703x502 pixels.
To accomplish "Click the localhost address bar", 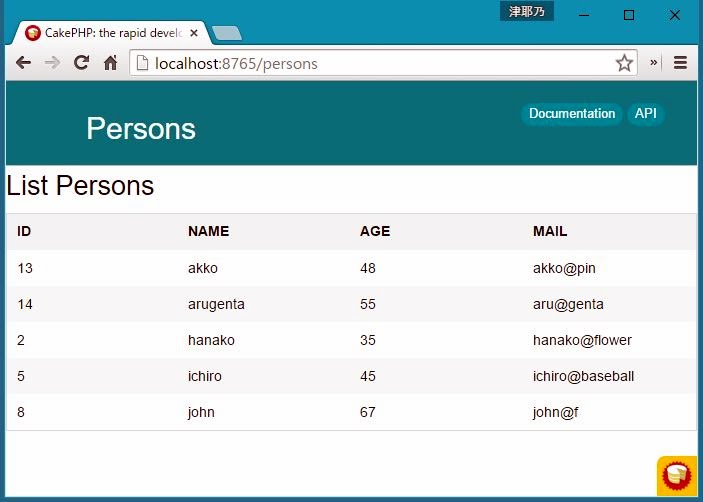I will click(x=380, y=63).
